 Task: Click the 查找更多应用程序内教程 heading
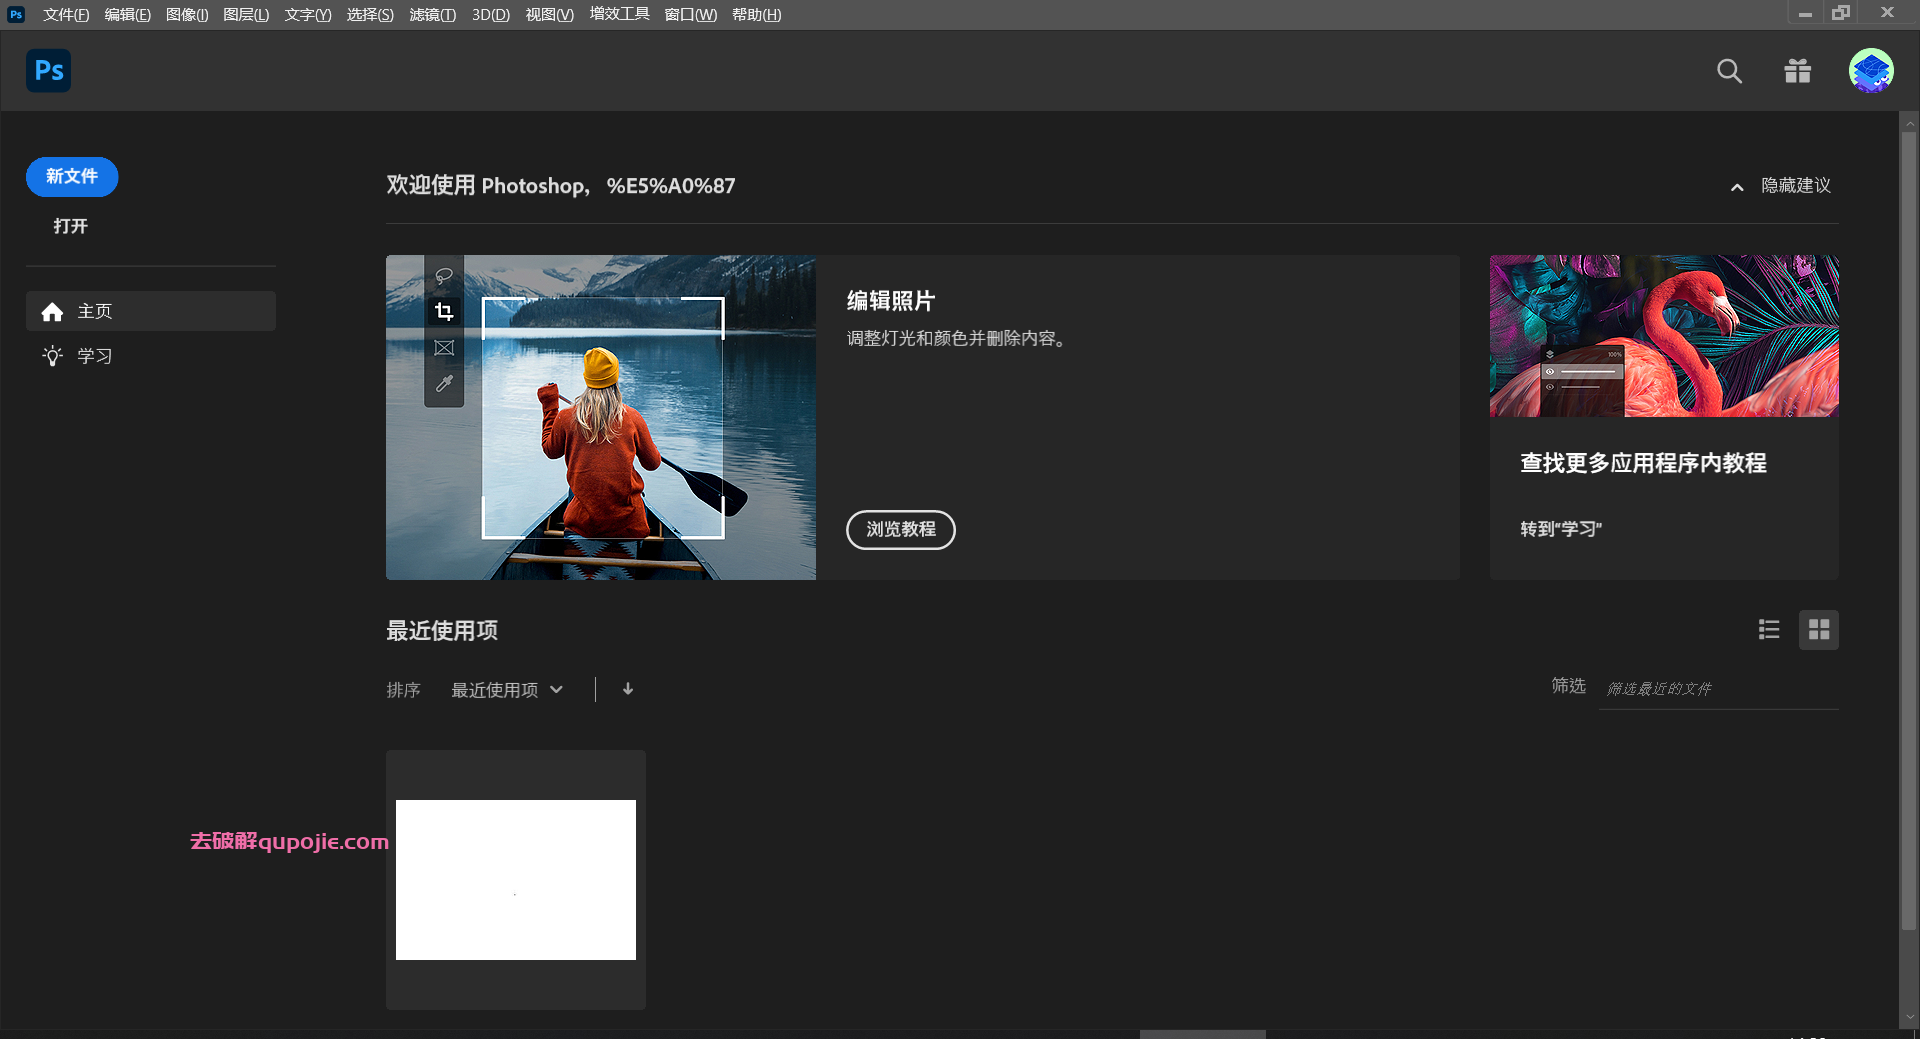pyautogui.click(x=1644, y=463)
